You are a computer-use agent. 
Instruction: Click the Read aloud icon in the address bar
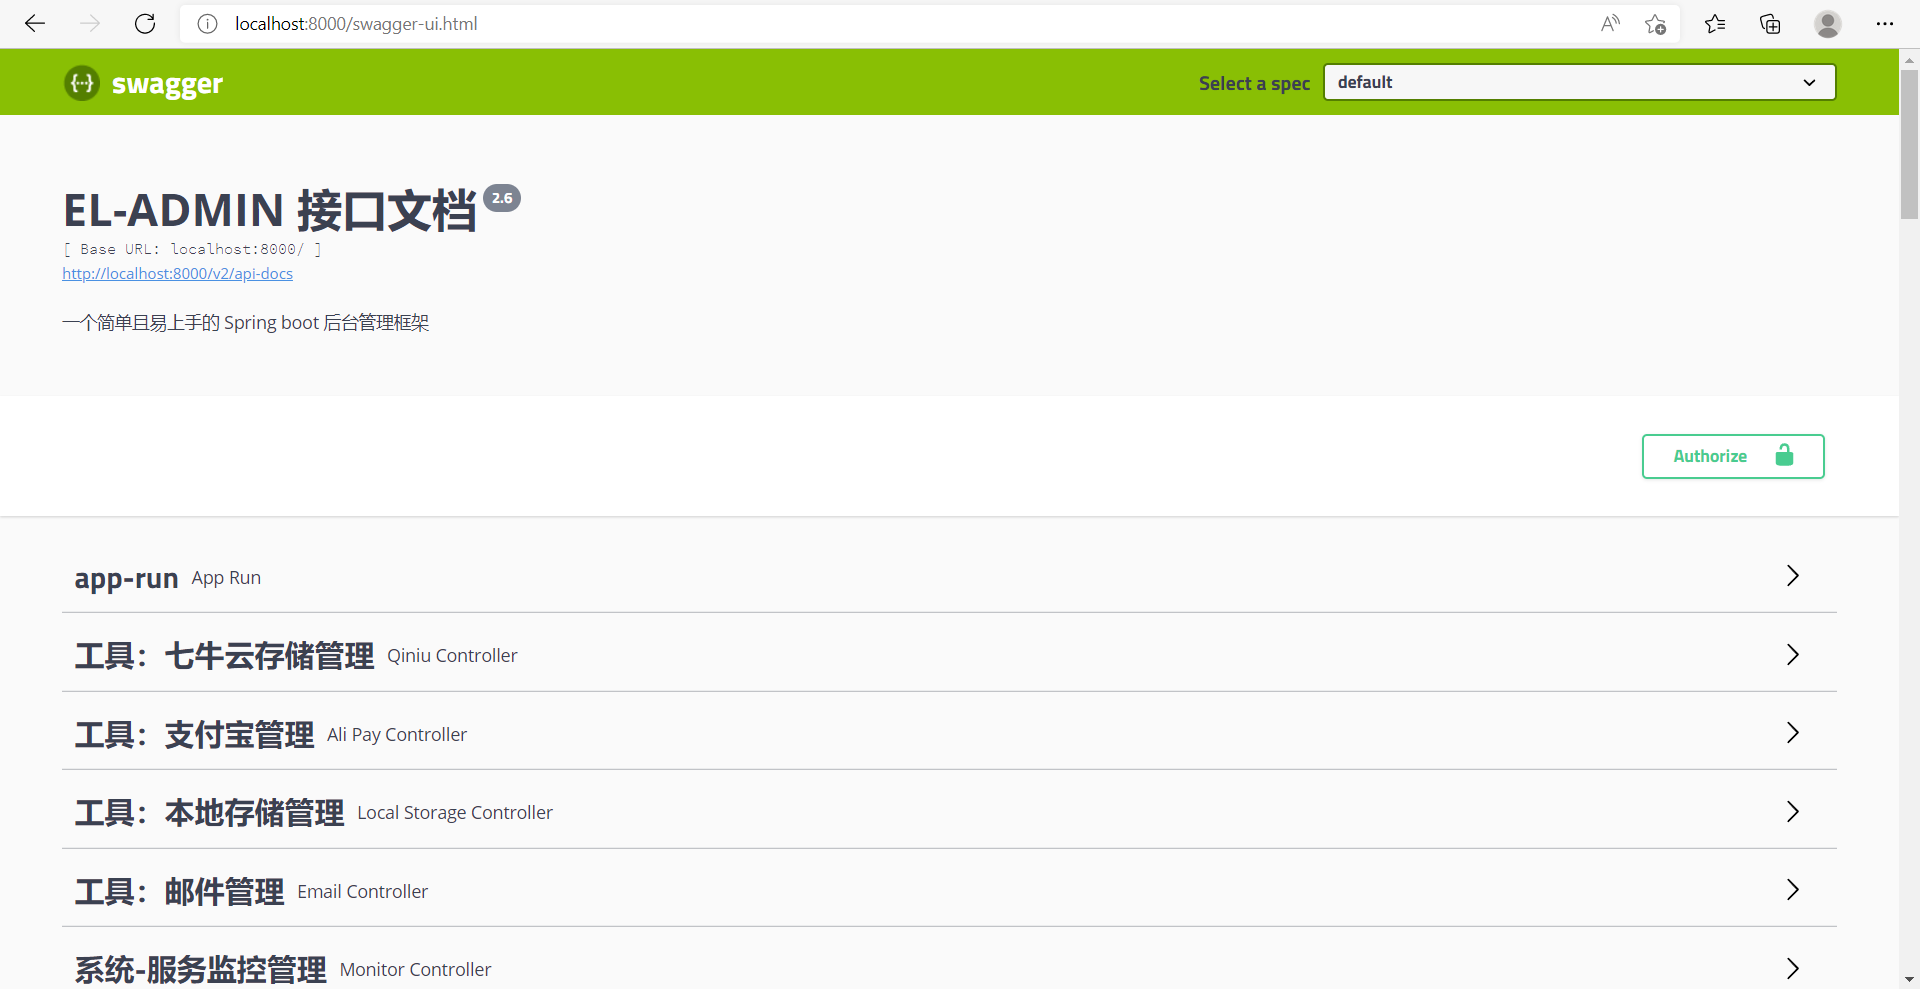pos(1610,23)
